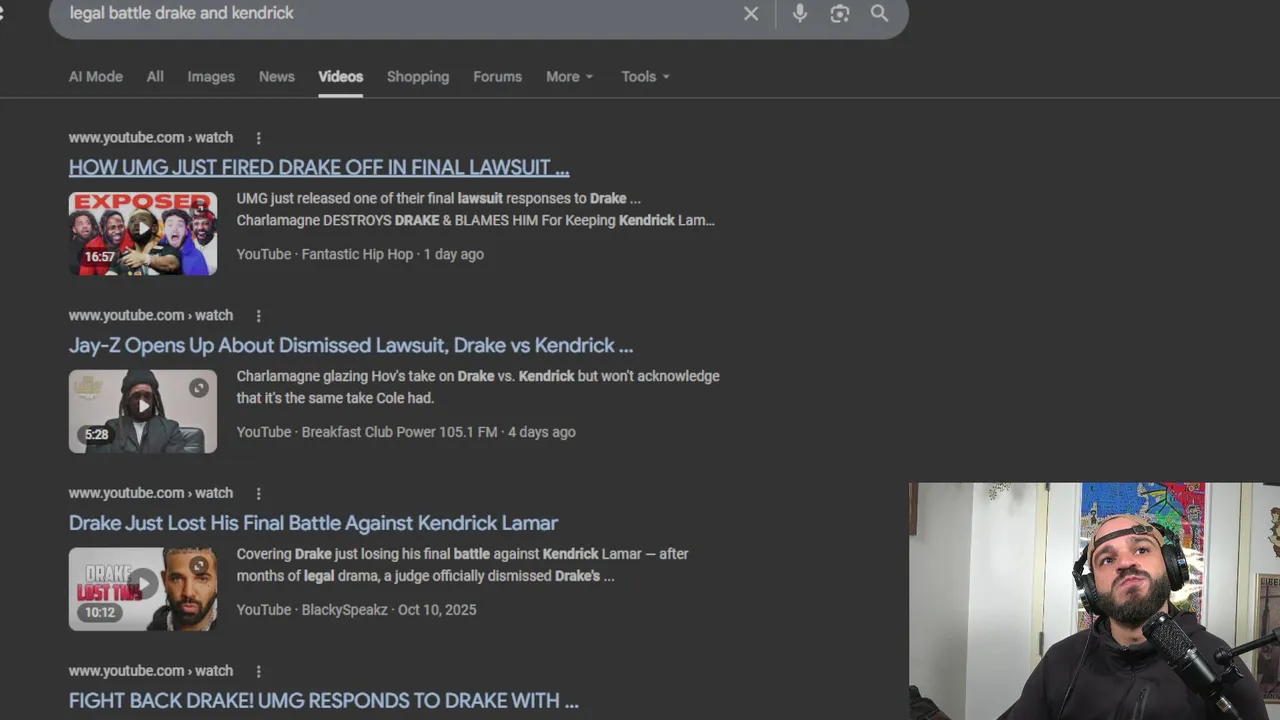1280x720 pixels.
Task: Click the streamer webcam overlay
Action: [x=1094, y=601]
